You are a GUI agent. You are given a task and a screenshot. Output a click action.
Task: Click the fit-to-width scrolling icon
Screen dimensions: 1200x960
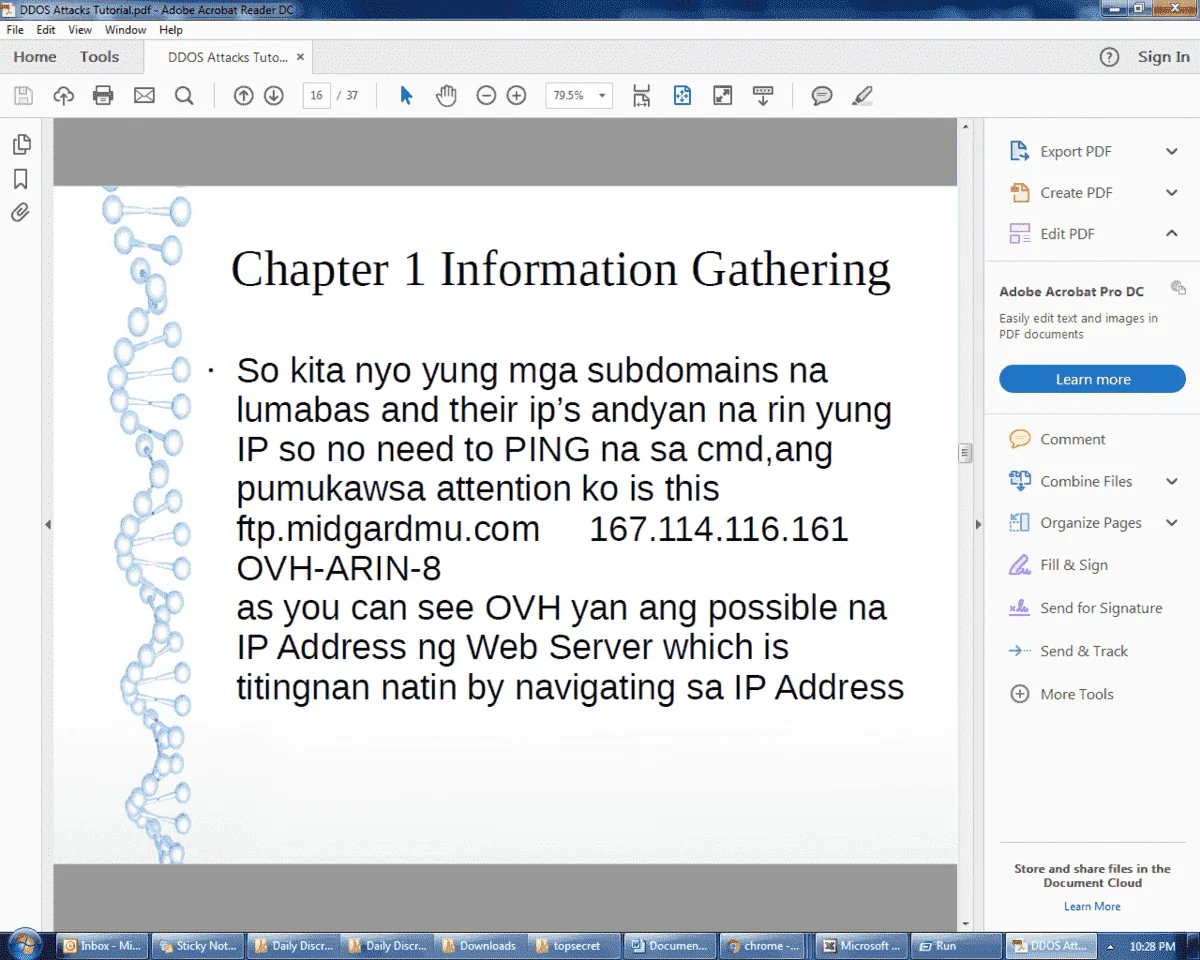pos(642,96)
